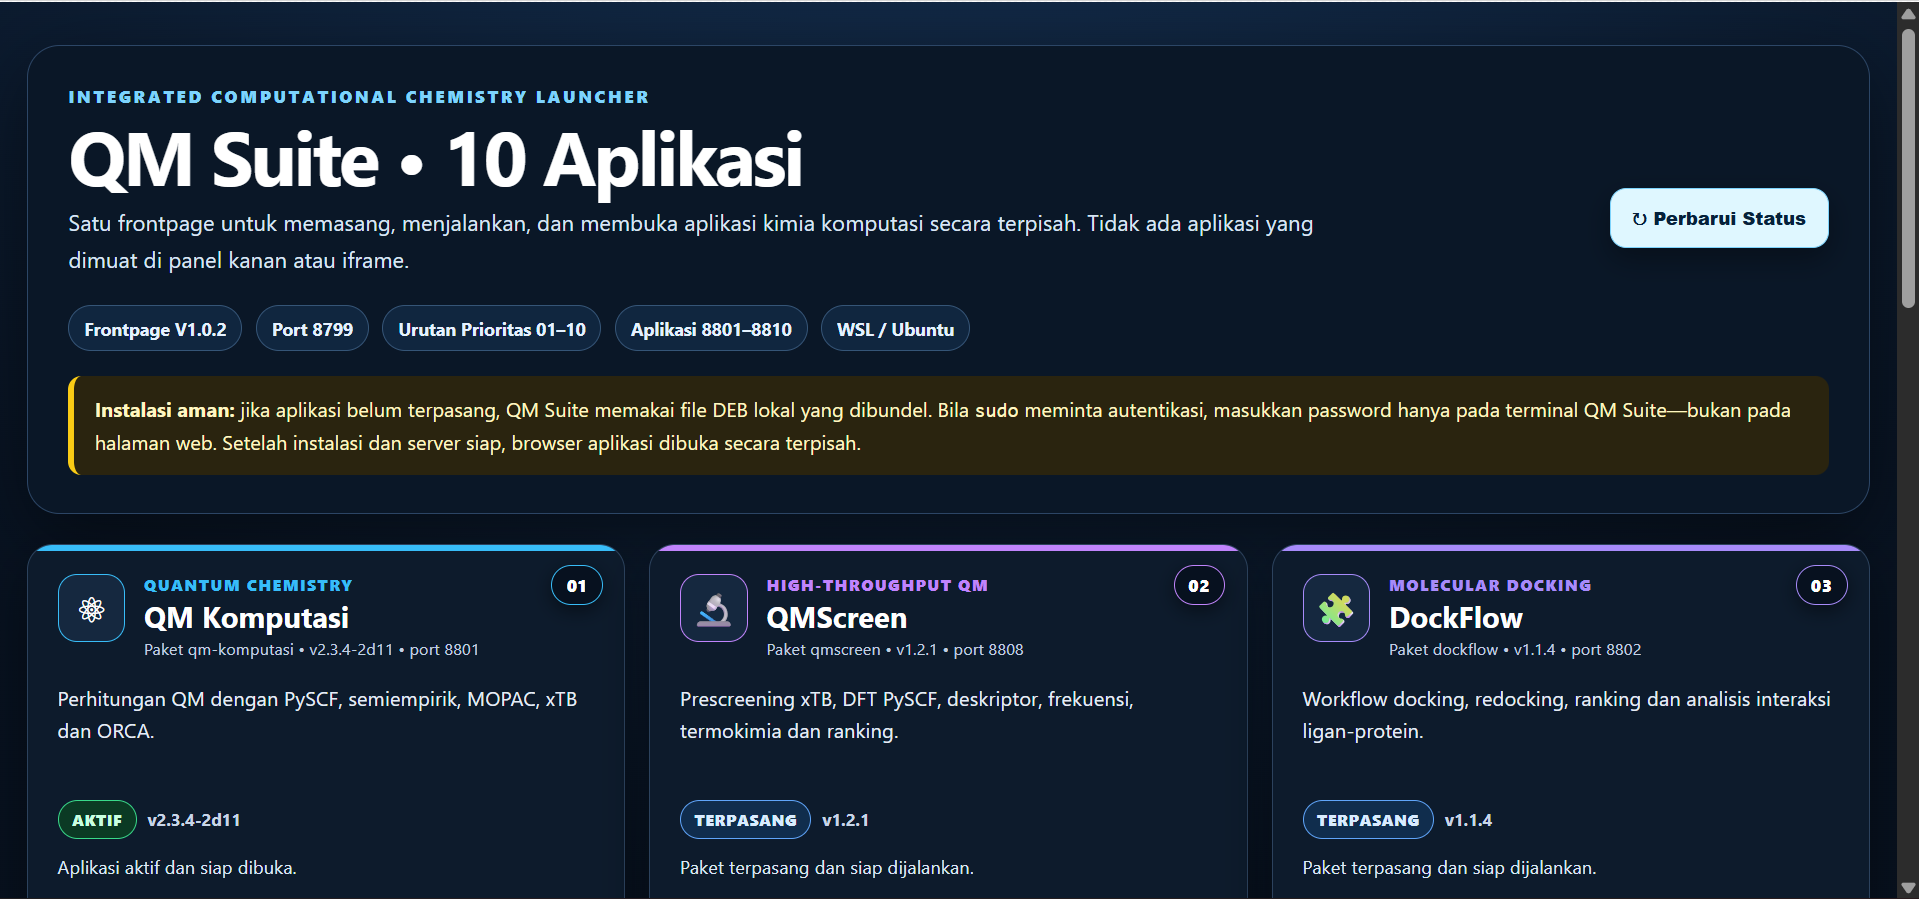Click the TERPASANG badge on QMScreen card
The width and height of the screenshot is (1919, 899).
pos(745,820)
